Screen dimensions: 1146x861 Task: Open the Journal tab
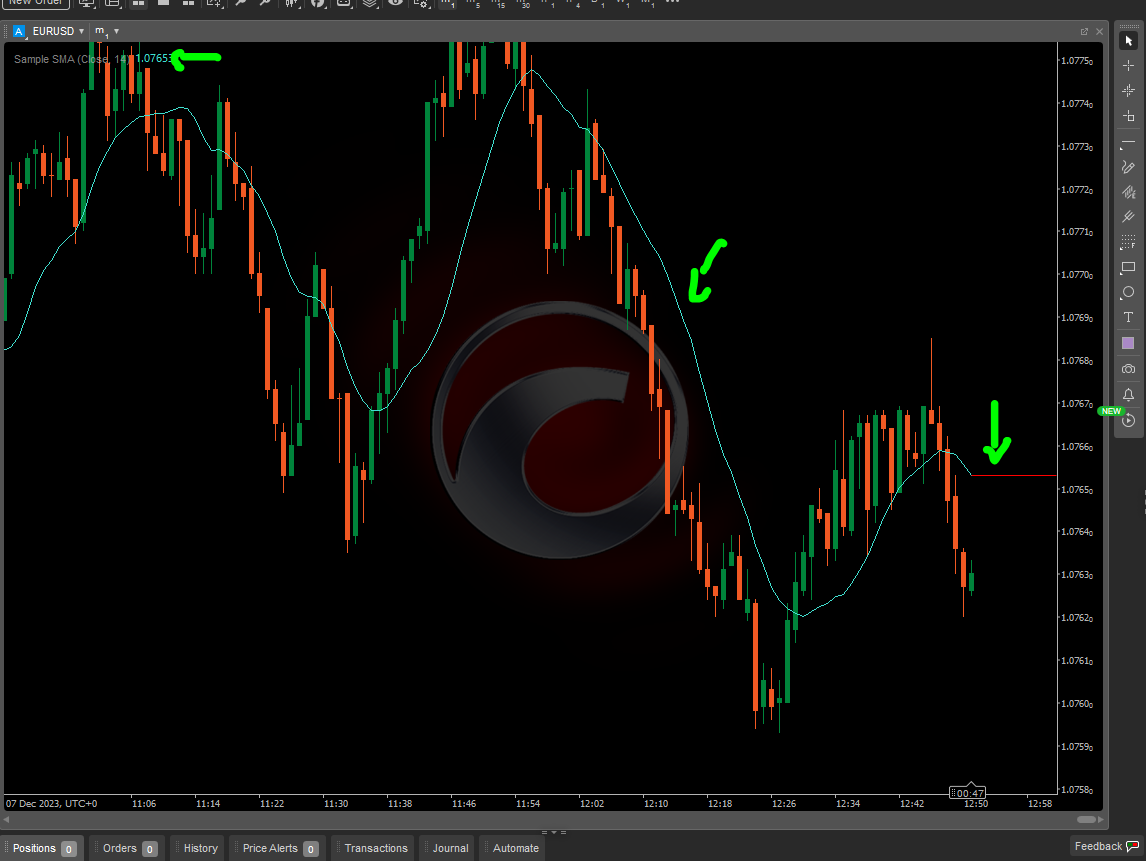(448, 848)
